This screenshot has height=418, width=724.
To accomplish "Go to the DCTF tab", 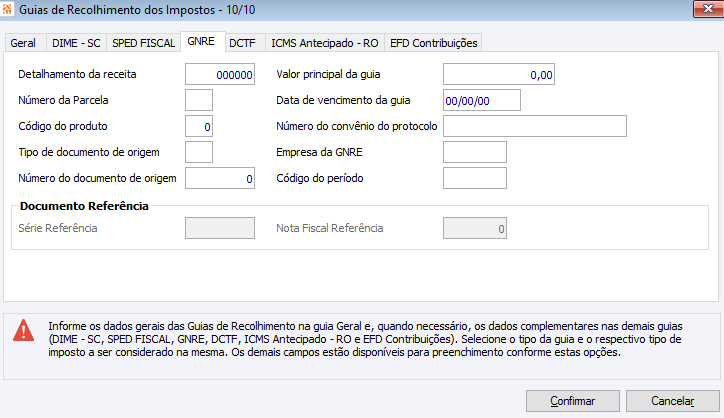I will point(241,43).
